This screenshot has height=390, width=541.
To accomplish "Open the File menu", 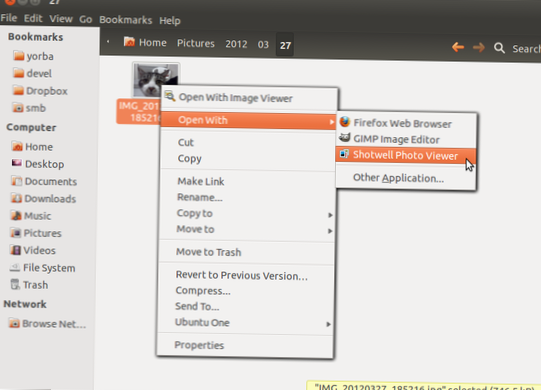I will (x=9, y=18).
